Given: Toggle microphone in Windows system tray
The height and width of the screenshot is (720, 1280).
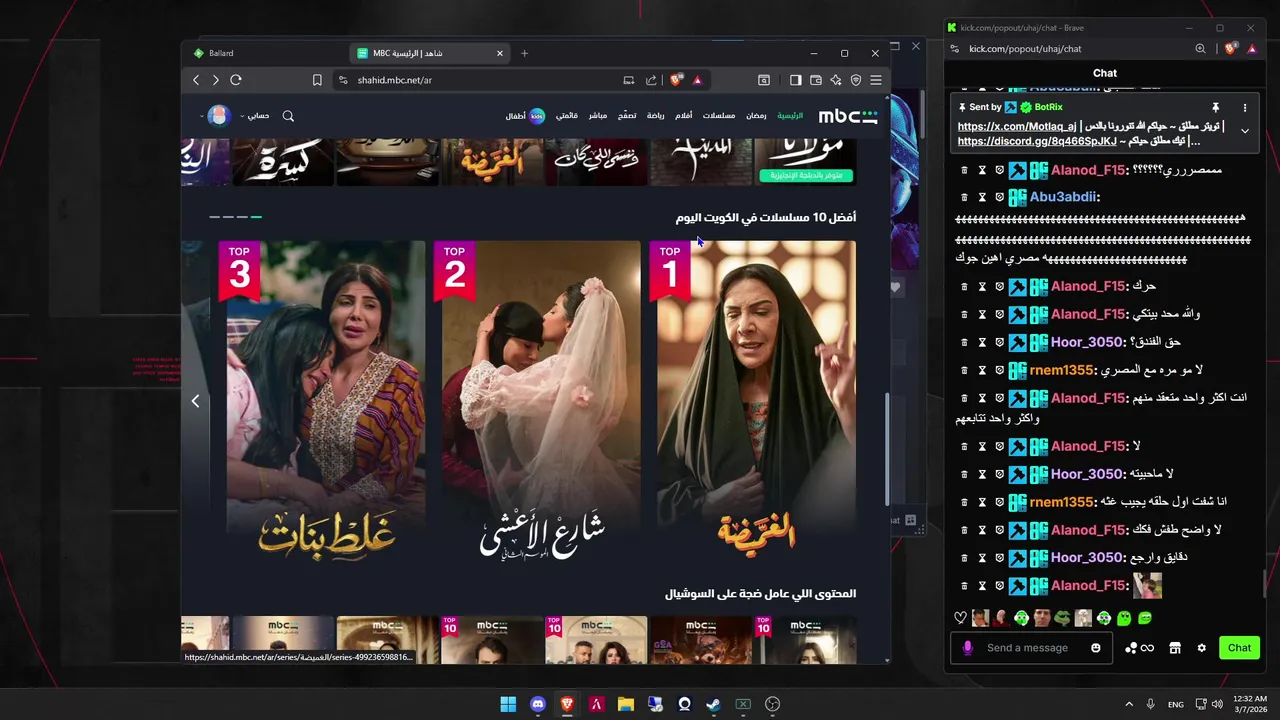Looking at the screenshot, I should point(1150,704).
